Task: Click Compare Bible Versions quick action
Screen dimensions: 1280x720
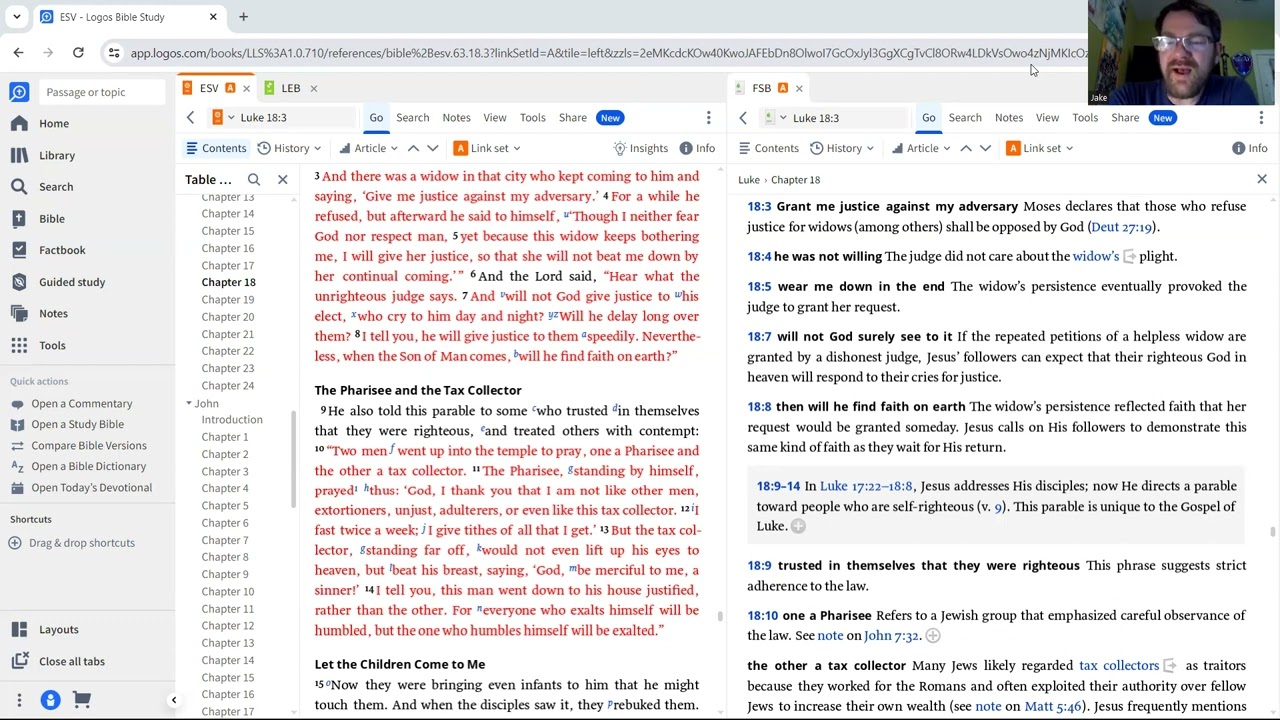Action: [88, 445]
